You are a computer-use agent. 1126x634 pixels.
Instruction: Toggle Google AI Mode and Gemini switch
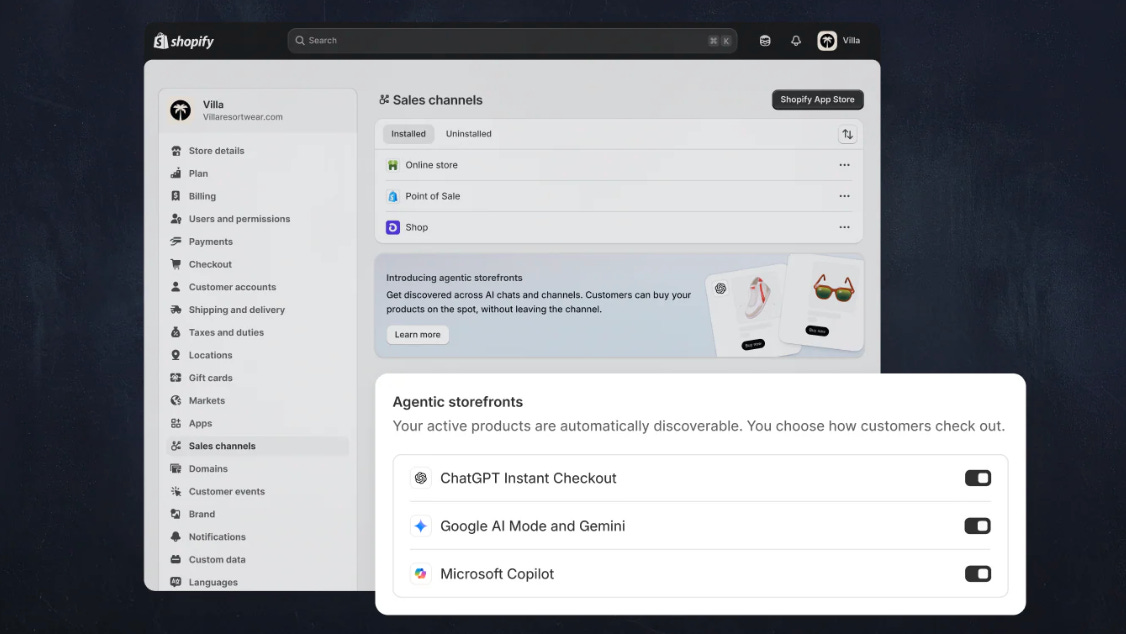tap(977, 526)
